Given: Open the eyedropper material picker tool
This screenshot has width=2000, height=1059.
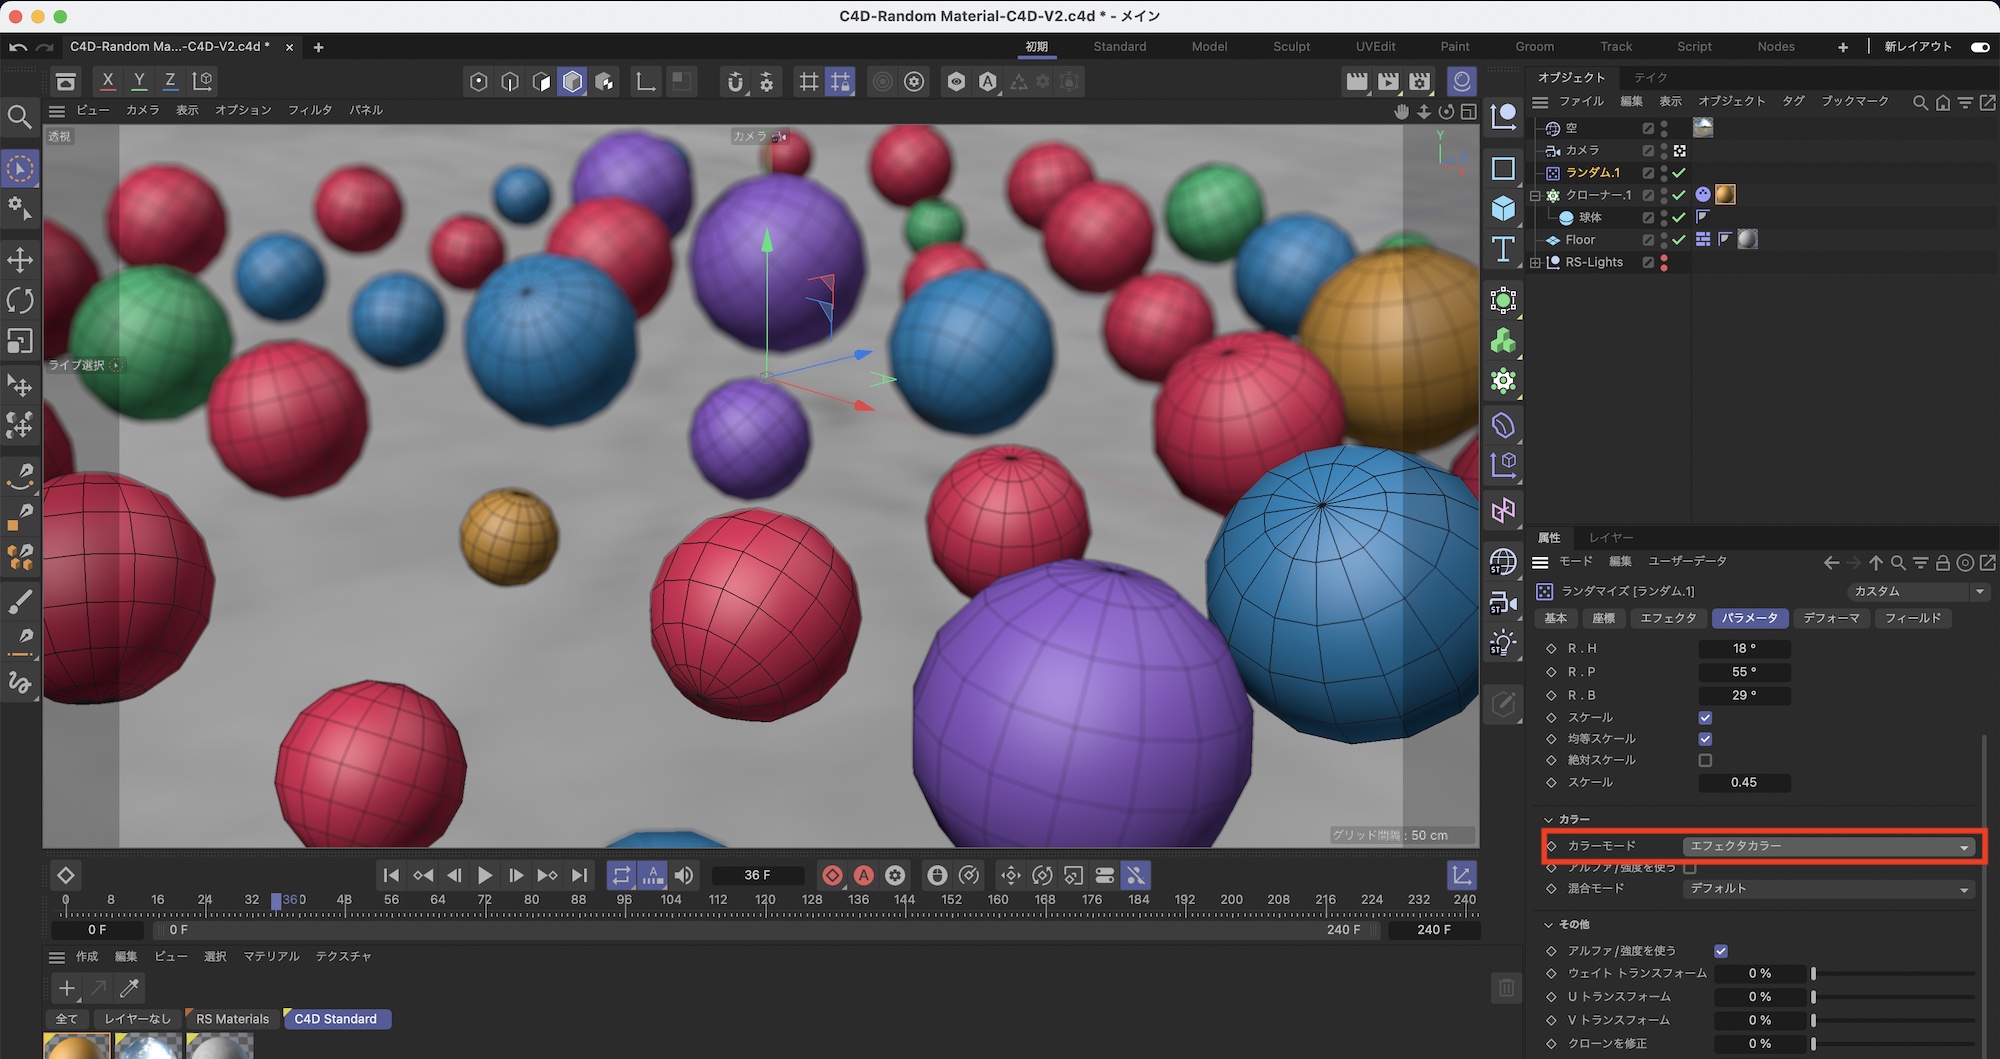Looking at the screenshot, I should point(129,988).
